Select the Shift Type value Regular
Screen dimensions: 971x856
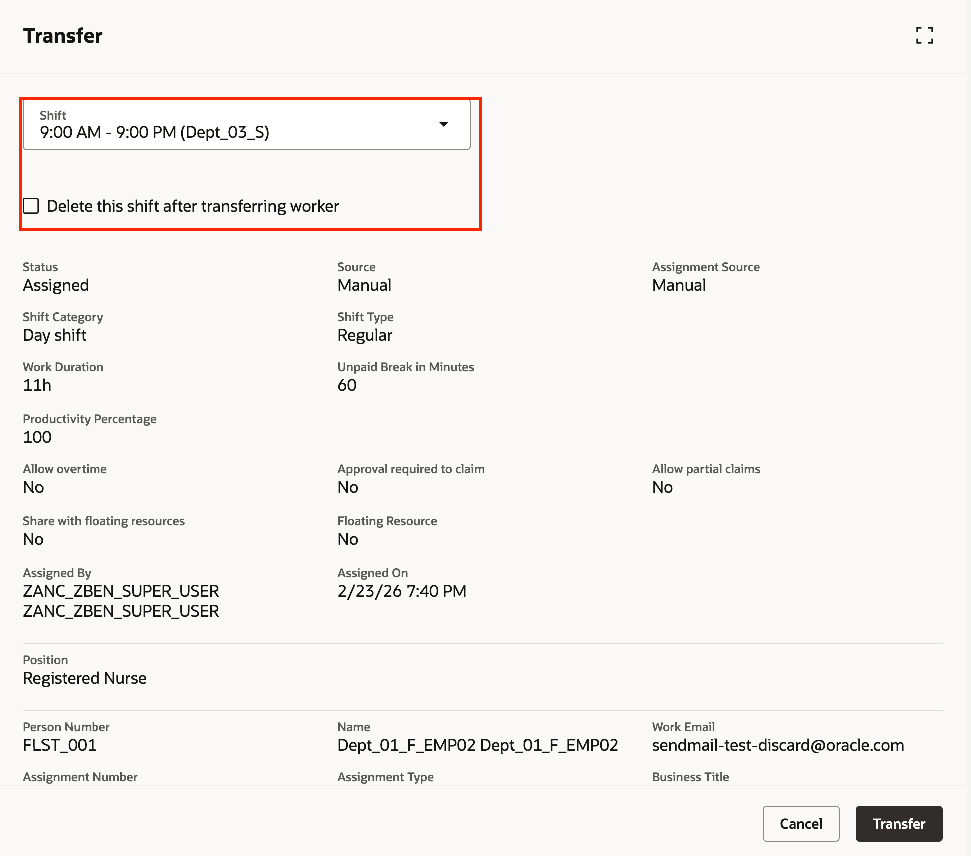(x=364, y=335)
